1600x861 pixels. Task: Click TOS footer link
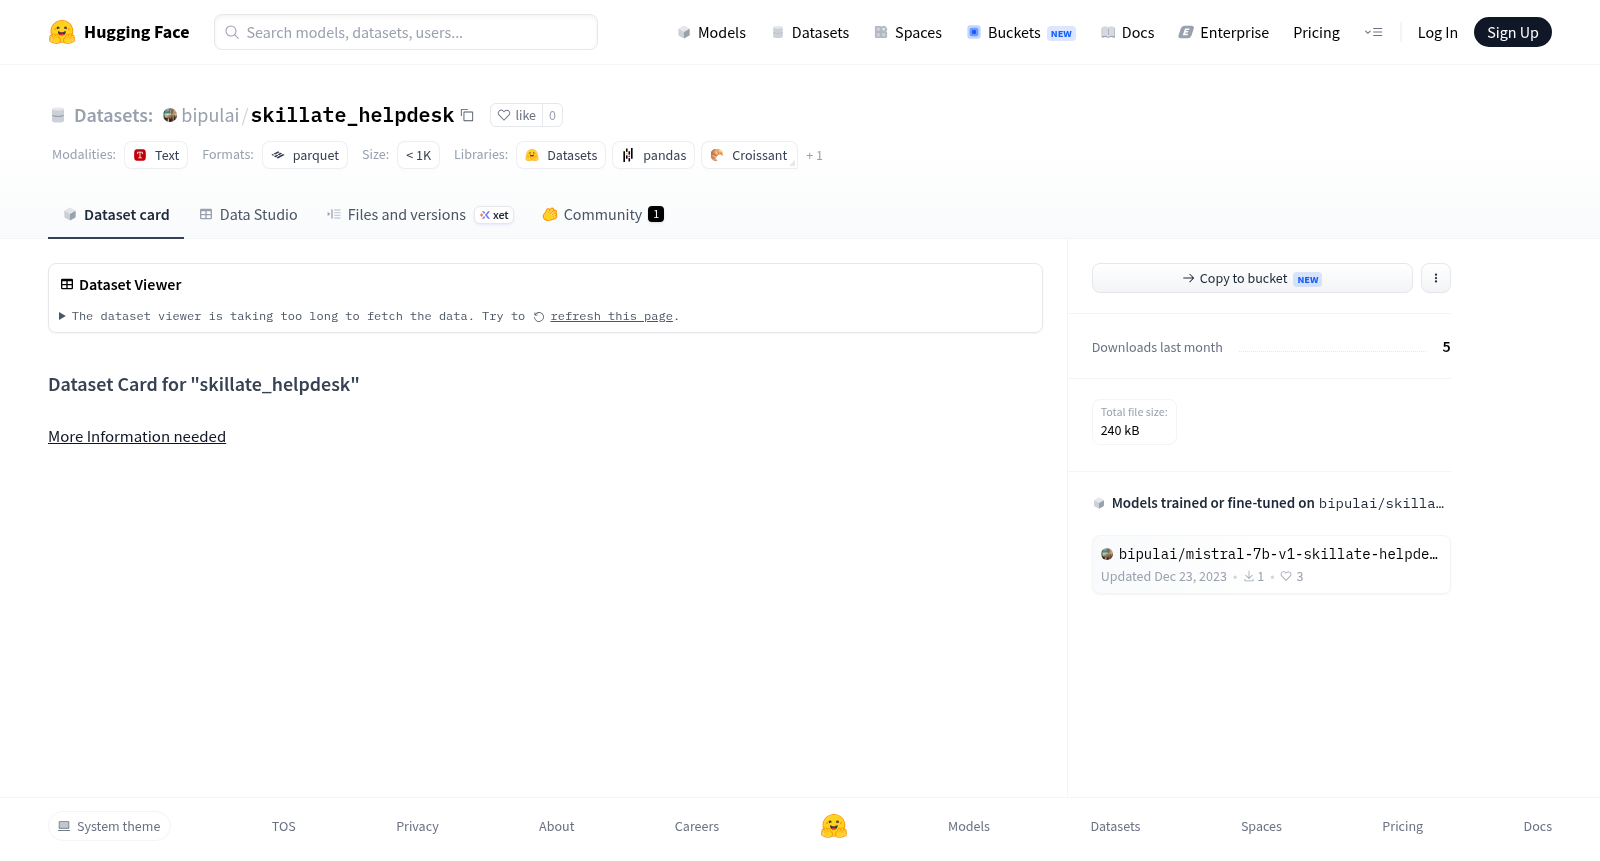[284, 826]
